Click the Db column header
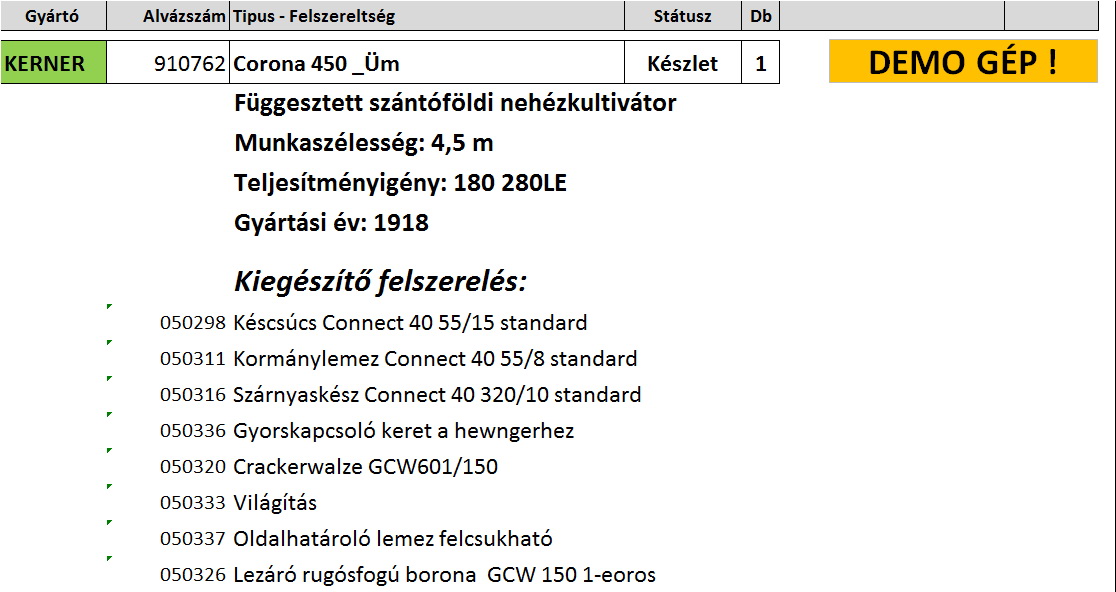Viewport: 1116px width, 592px height. pyautogui.click(x=761, y=16)
